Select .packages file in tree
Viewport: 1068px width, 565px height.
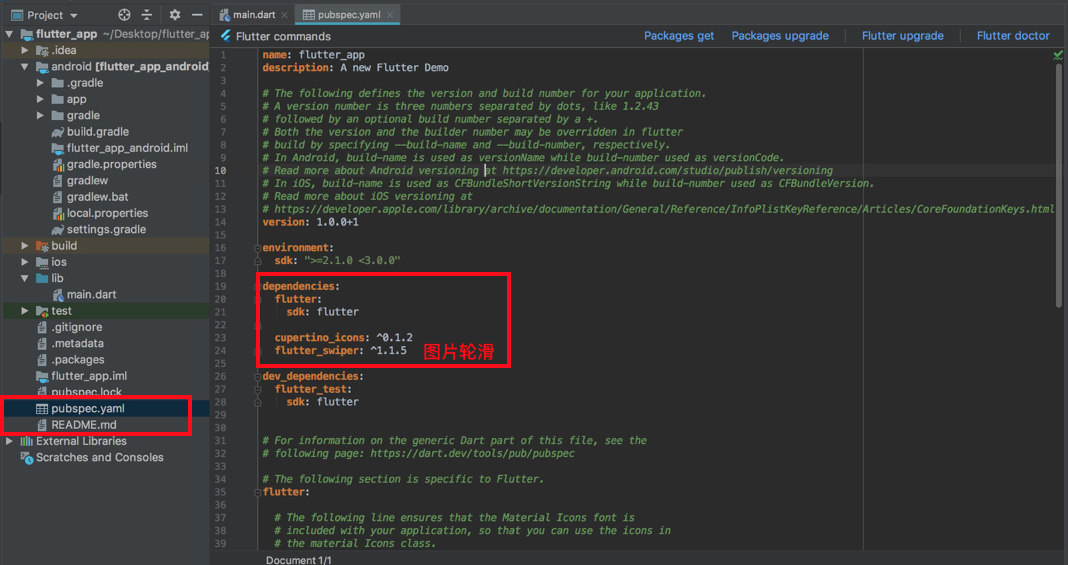click(x=78, y=360)
